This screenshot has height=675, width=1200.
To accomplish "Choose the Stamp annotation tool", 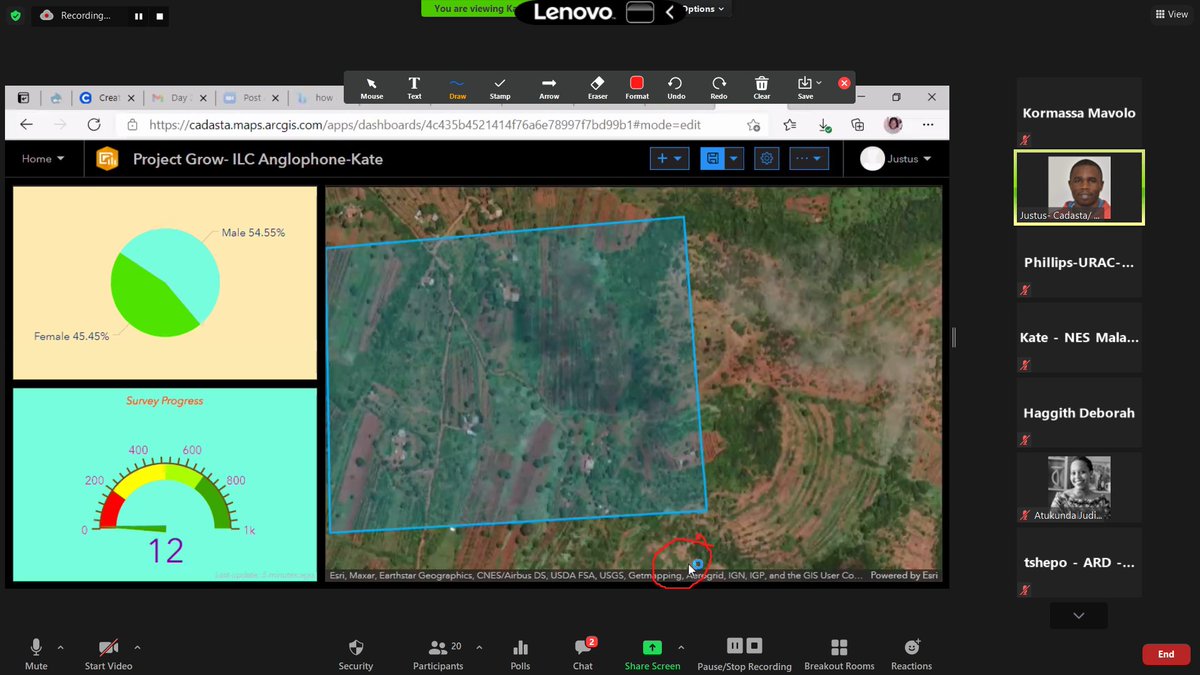I will pyautogui.click(x=500, y=87).
